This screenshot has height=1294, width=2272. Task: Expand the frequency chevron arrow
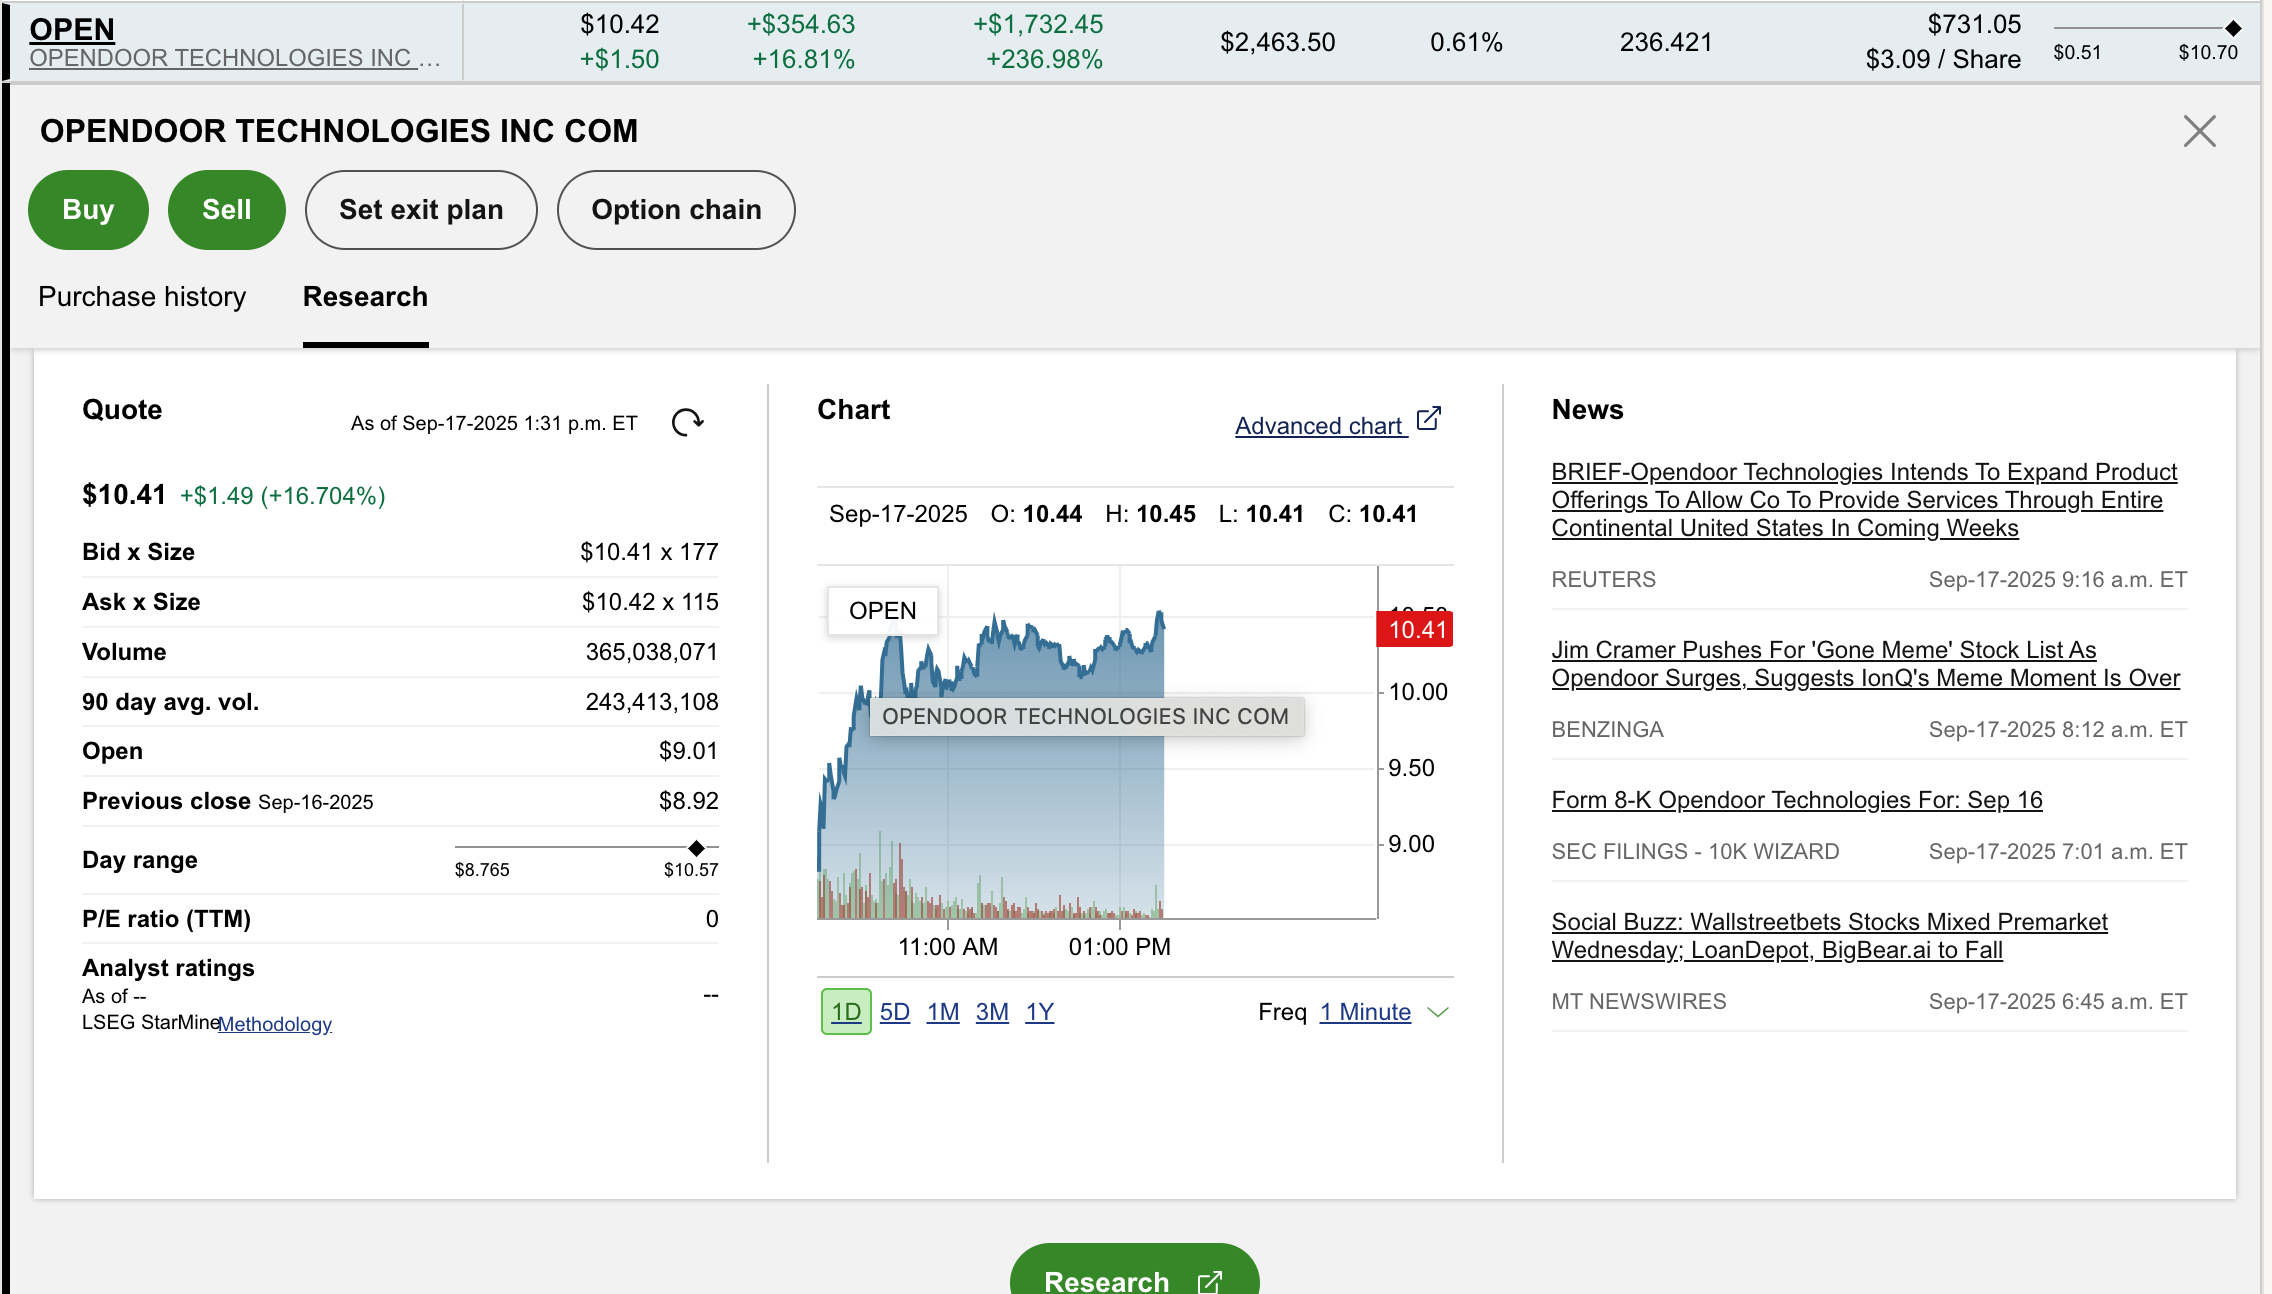click(1438, 1012)
